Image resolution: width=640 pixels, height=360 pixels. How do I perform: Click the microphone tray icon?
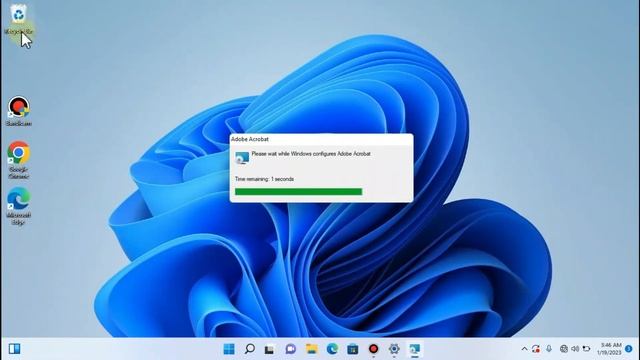pos(549,349)
